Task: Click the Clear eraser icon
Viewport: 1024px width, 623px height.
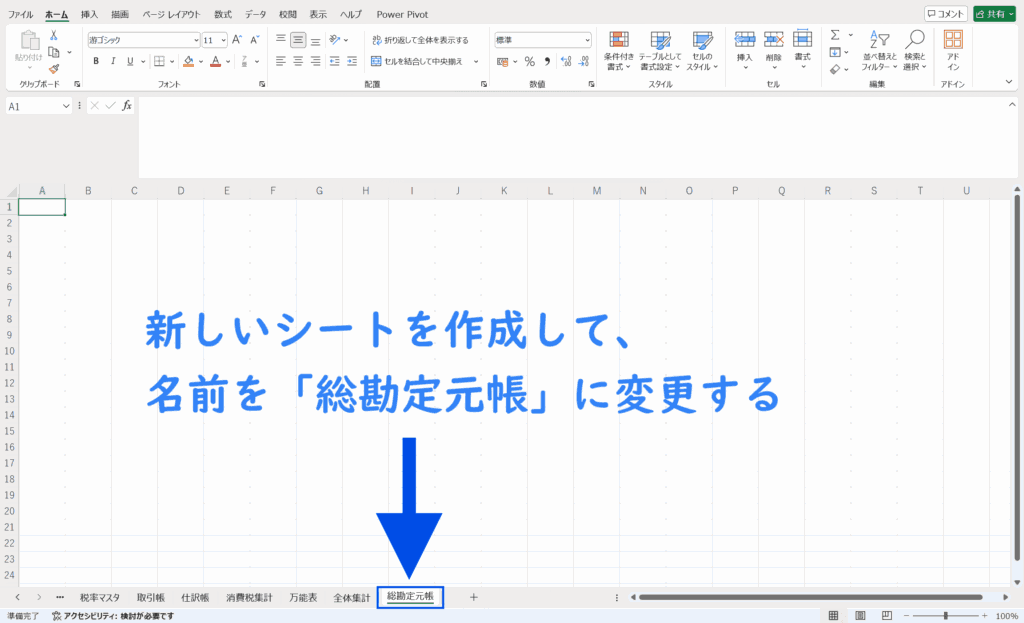Action: (835, 69)
